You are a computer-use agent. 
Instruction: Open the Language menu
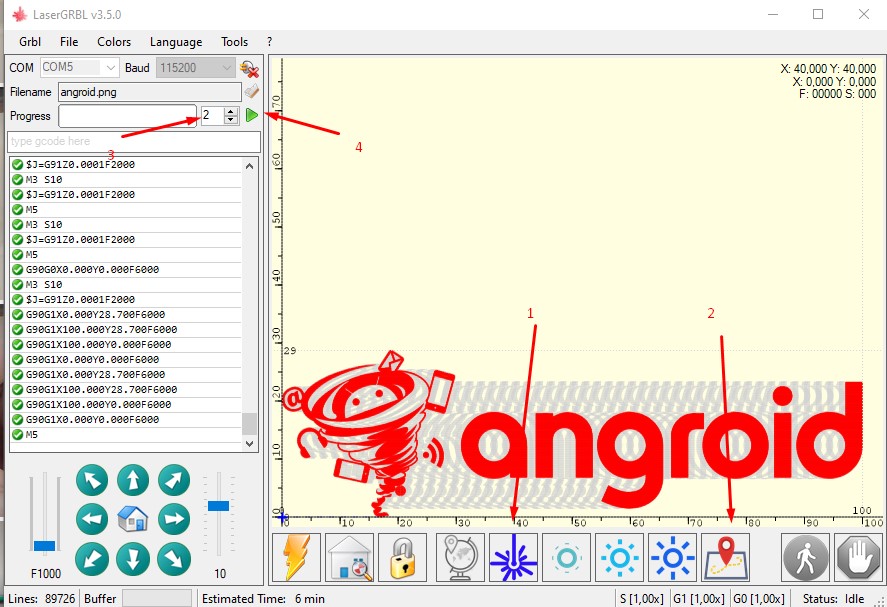176,42
